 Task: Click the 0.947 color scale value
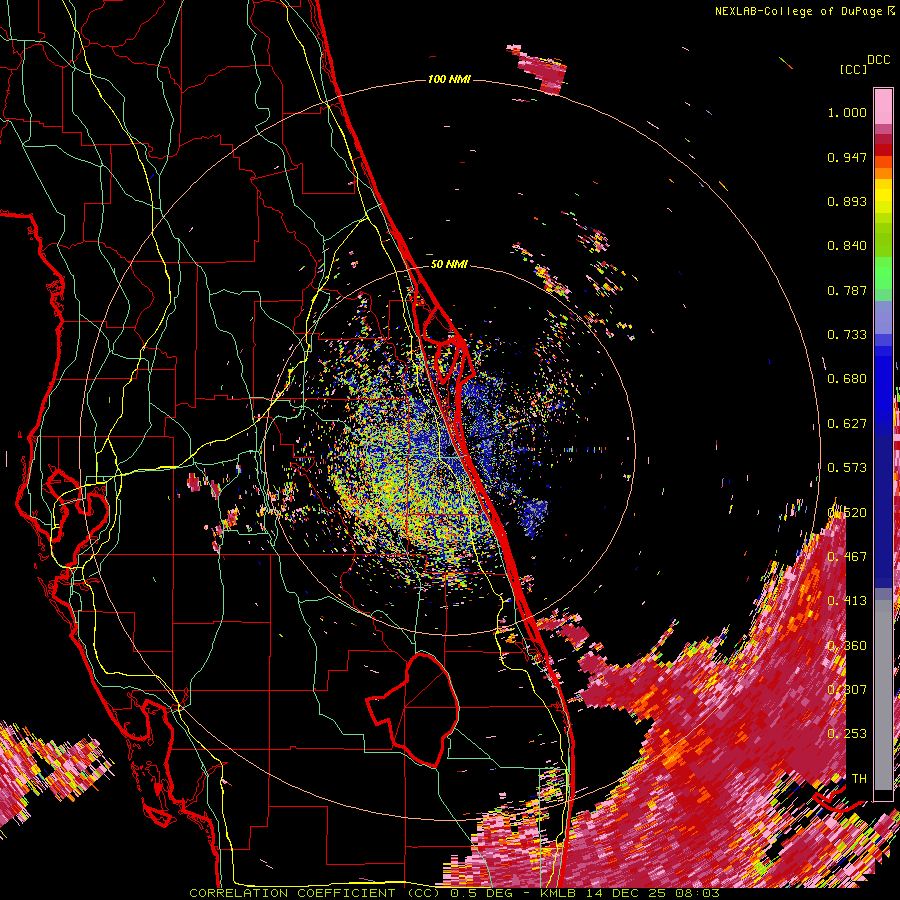click(x=847, y=157)
